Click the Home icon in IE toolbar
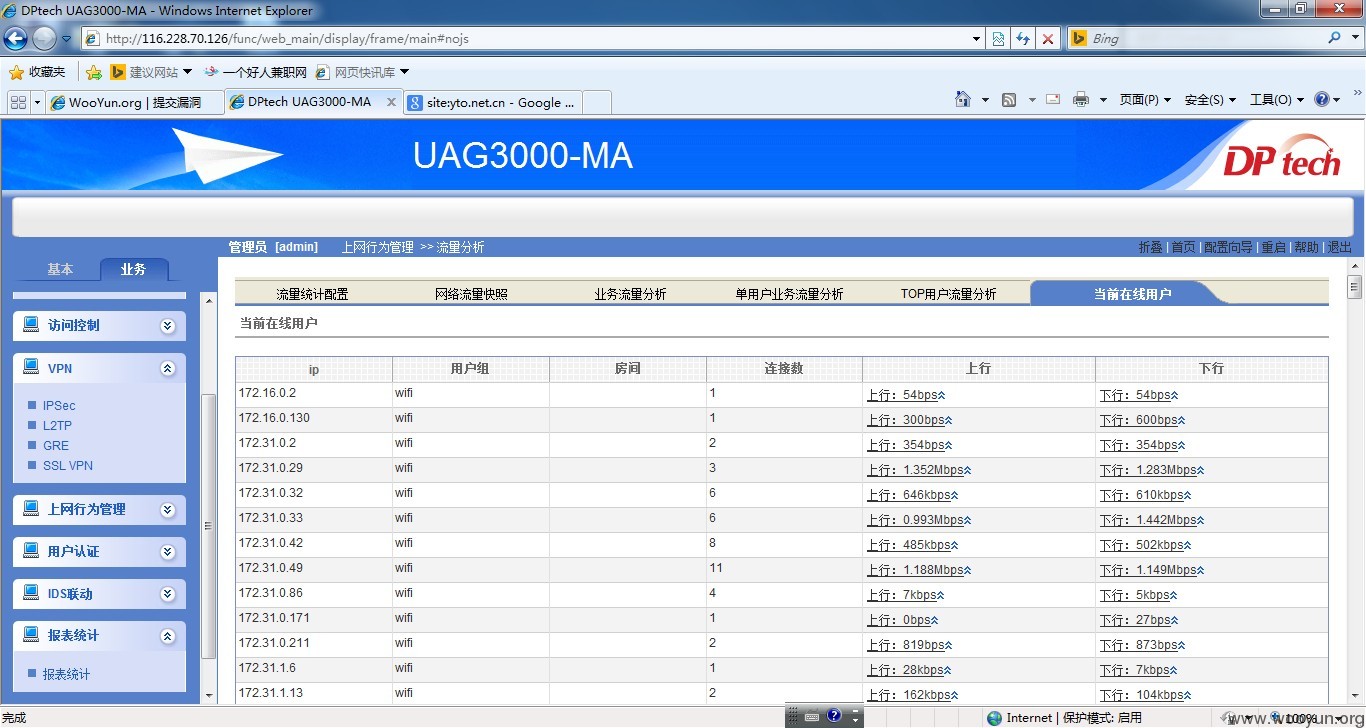 (962, 99)
